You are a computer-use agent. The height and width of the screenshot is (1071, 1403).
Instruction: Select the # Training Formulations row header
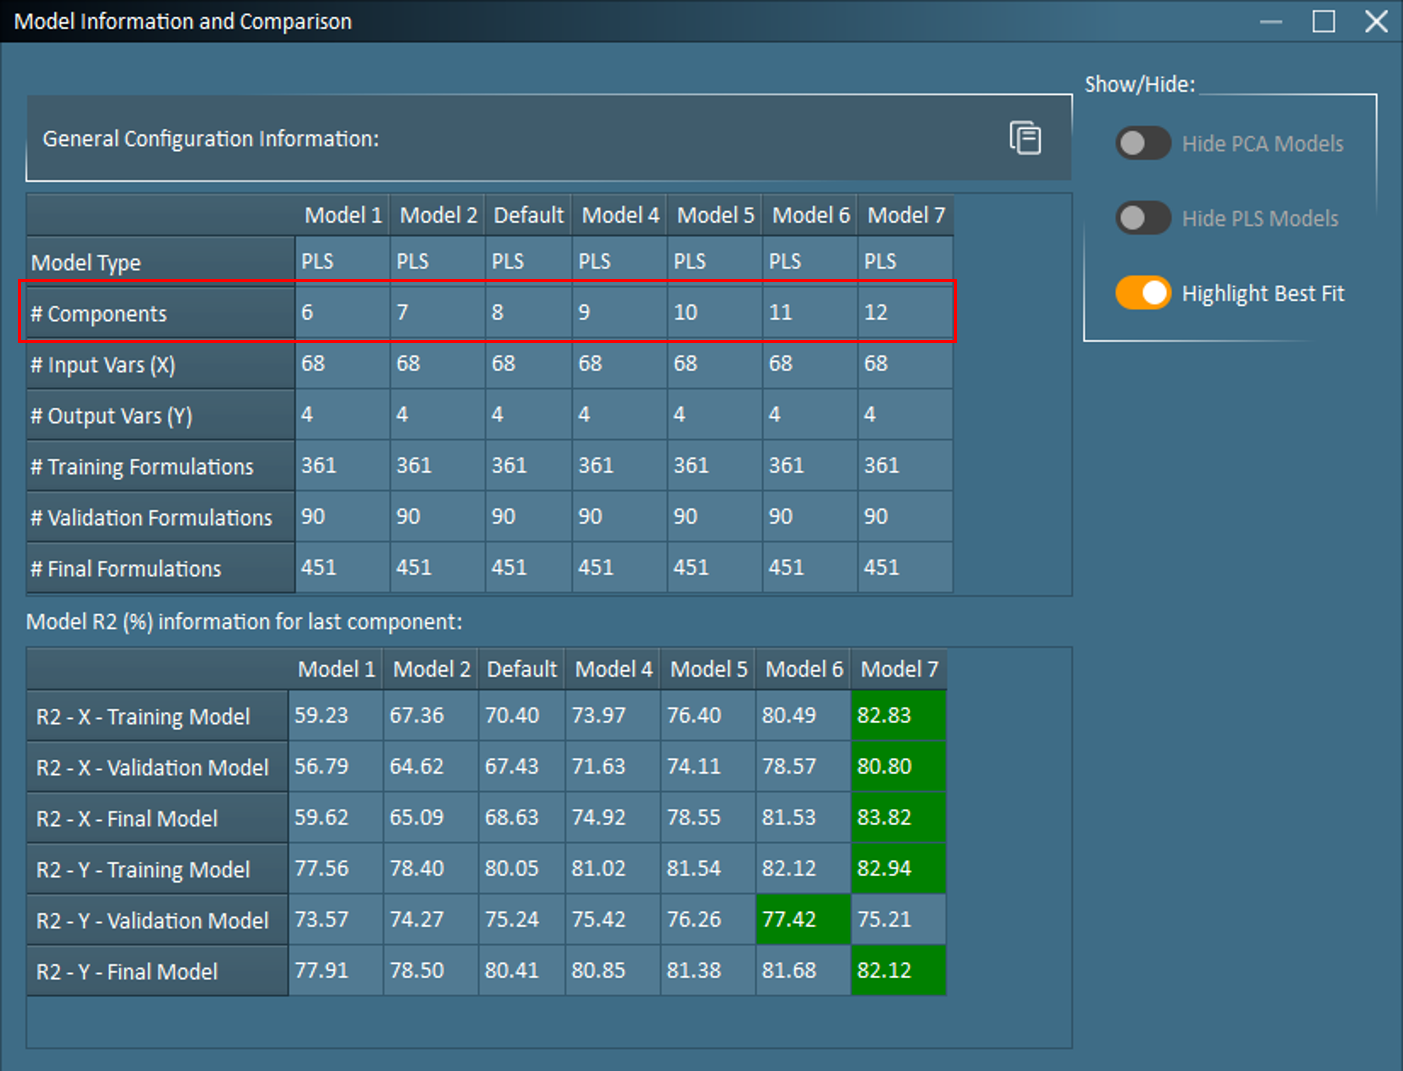point(160,467)
